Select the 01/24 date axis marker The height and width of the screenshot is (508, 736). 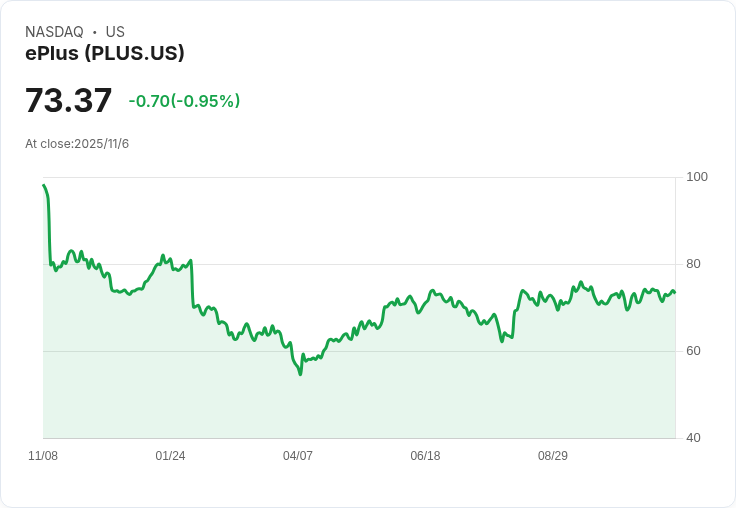click(170, 456)
